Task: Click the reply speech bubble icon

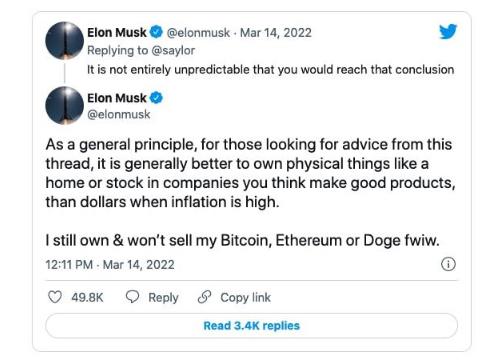Action: pos(132,296)
